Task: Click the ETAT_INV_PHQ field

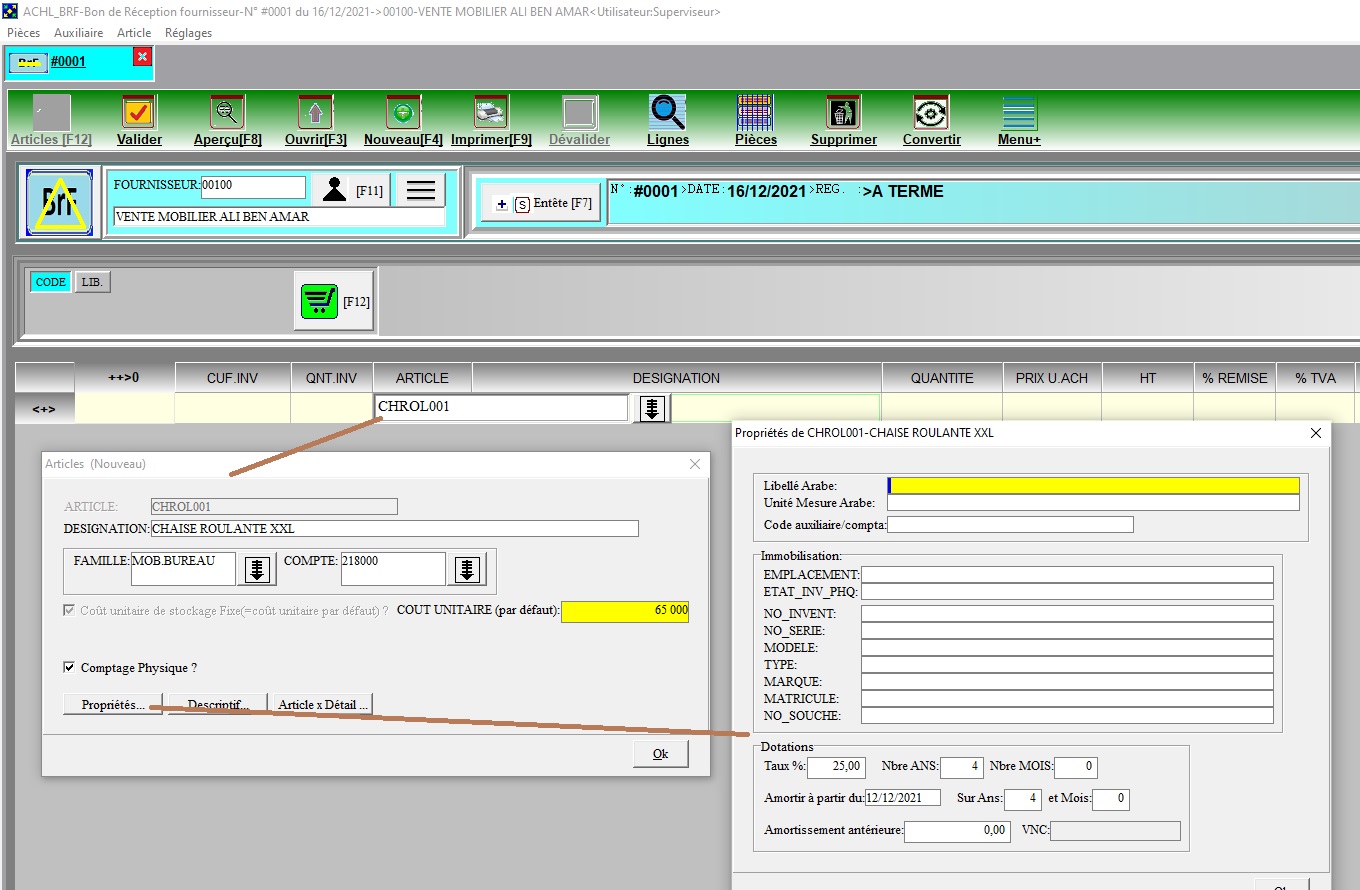Action: click(x=1067, y=592)
